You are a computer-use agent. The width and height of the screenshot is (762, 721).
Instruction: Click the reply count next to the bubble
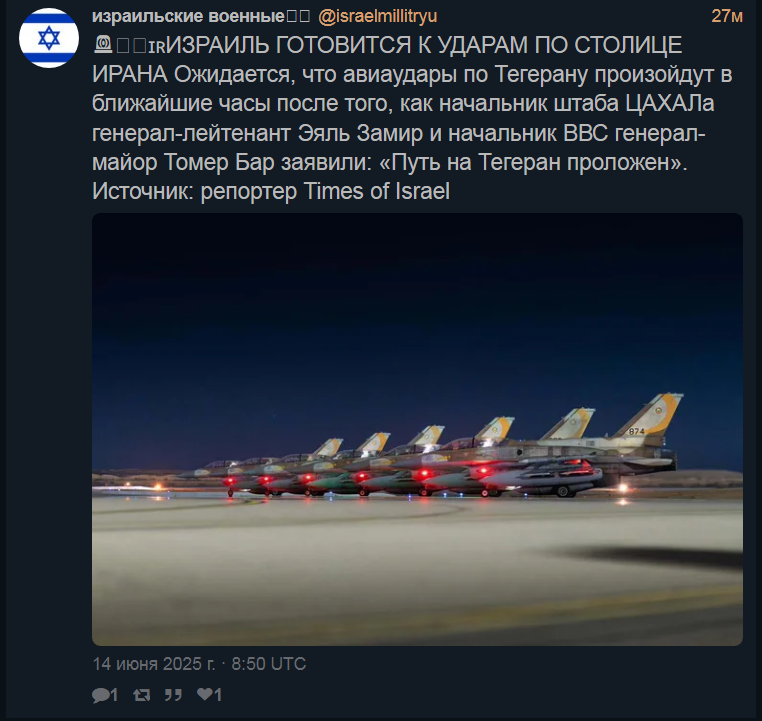click(114, 695)
